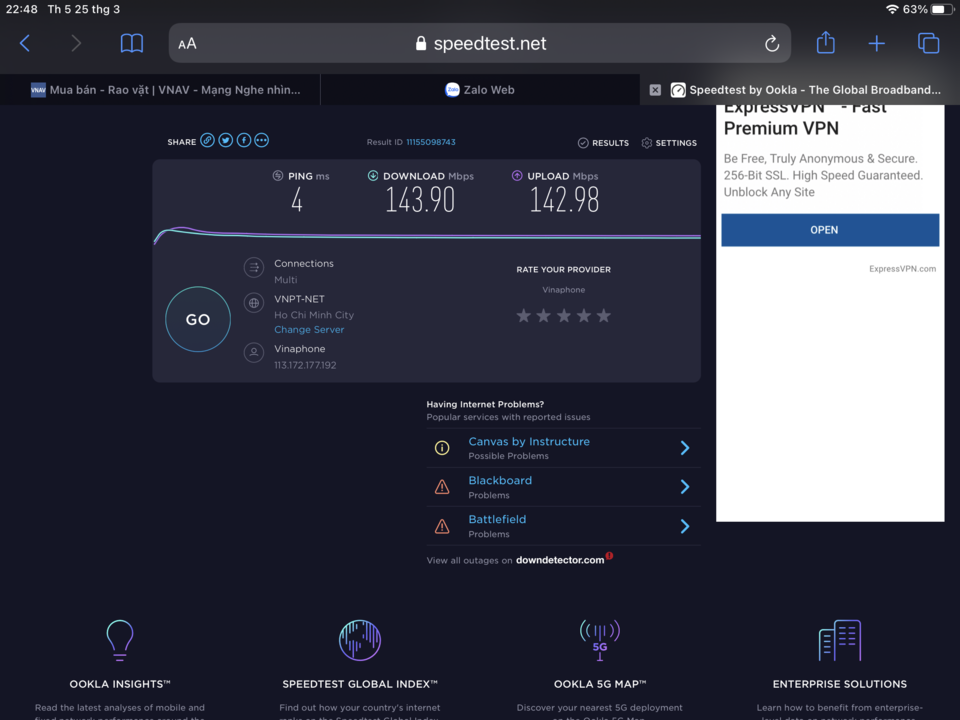Start a new test with the GO button
Screen dimensions: 960x720
pos(198,319)
